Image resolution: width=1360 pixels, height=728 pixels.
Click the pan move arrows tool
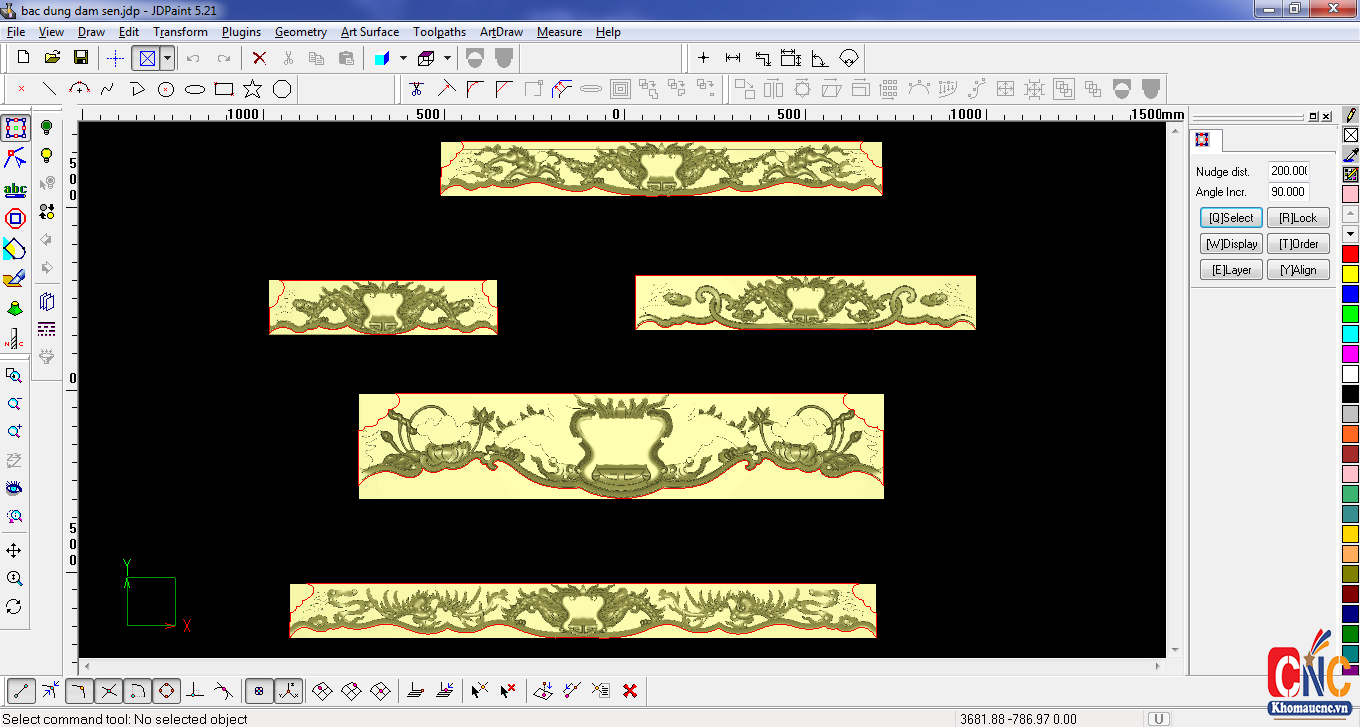14,551
